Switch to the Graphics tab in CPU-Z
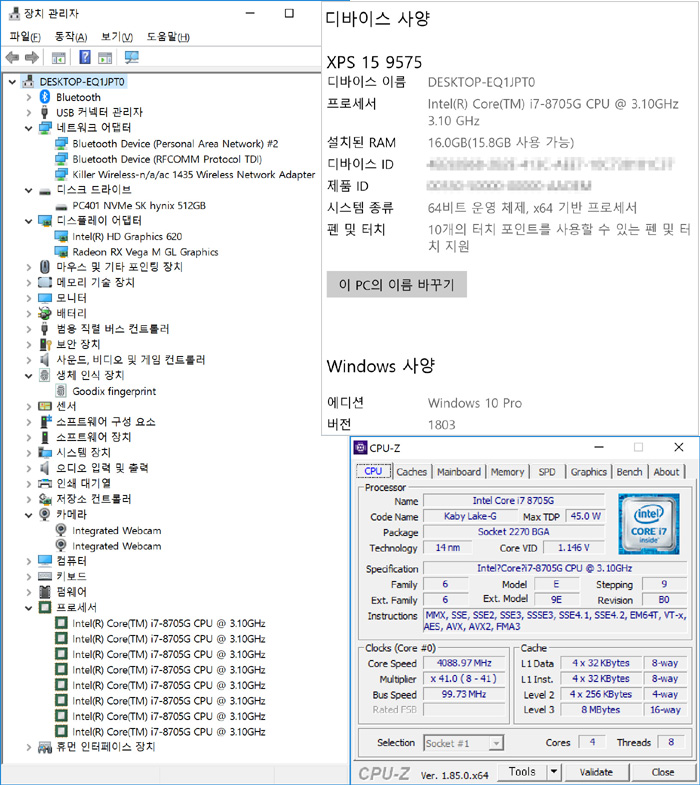Screen dimensions: 700x787 [589, 472]
